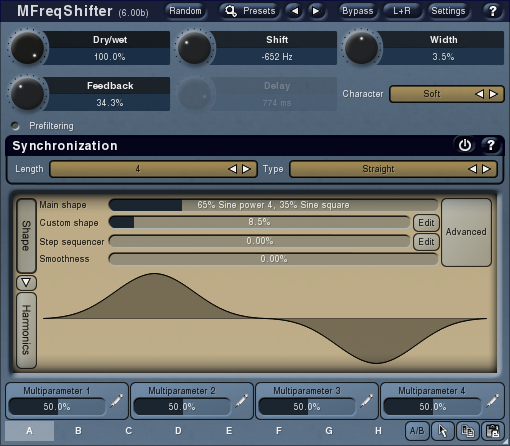Adjust the Custom shape slider
The image size is (510, 446).
pos(259,222)
